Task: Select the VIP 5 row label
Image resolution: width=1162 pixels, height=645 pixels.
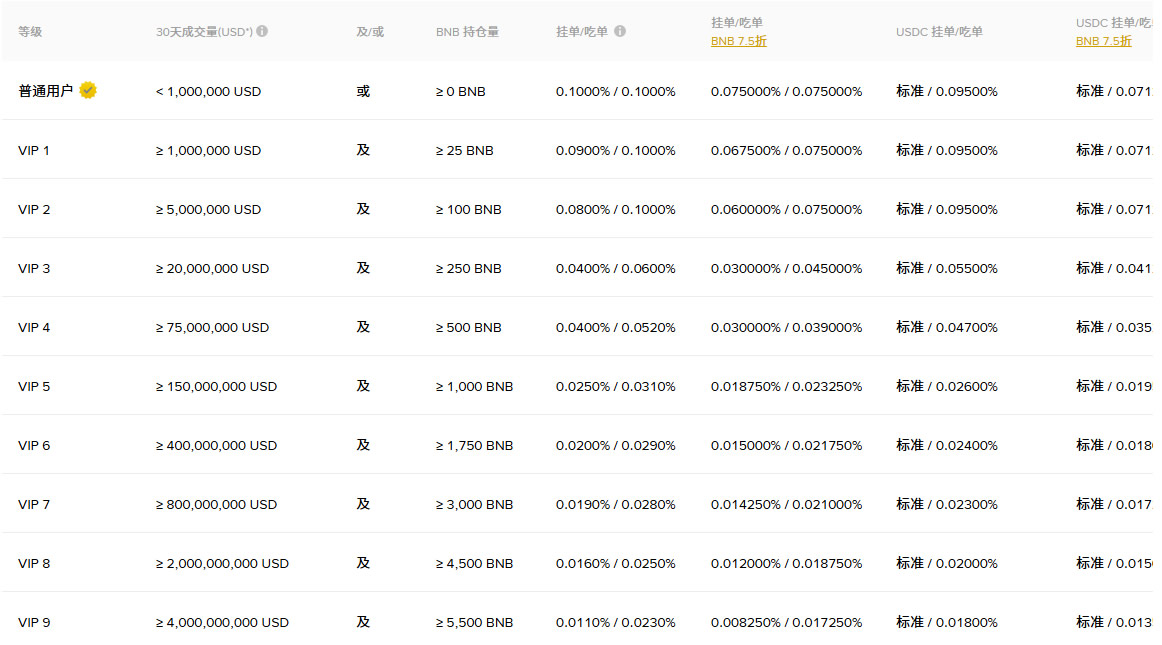Action: click(x=34, y=386)
